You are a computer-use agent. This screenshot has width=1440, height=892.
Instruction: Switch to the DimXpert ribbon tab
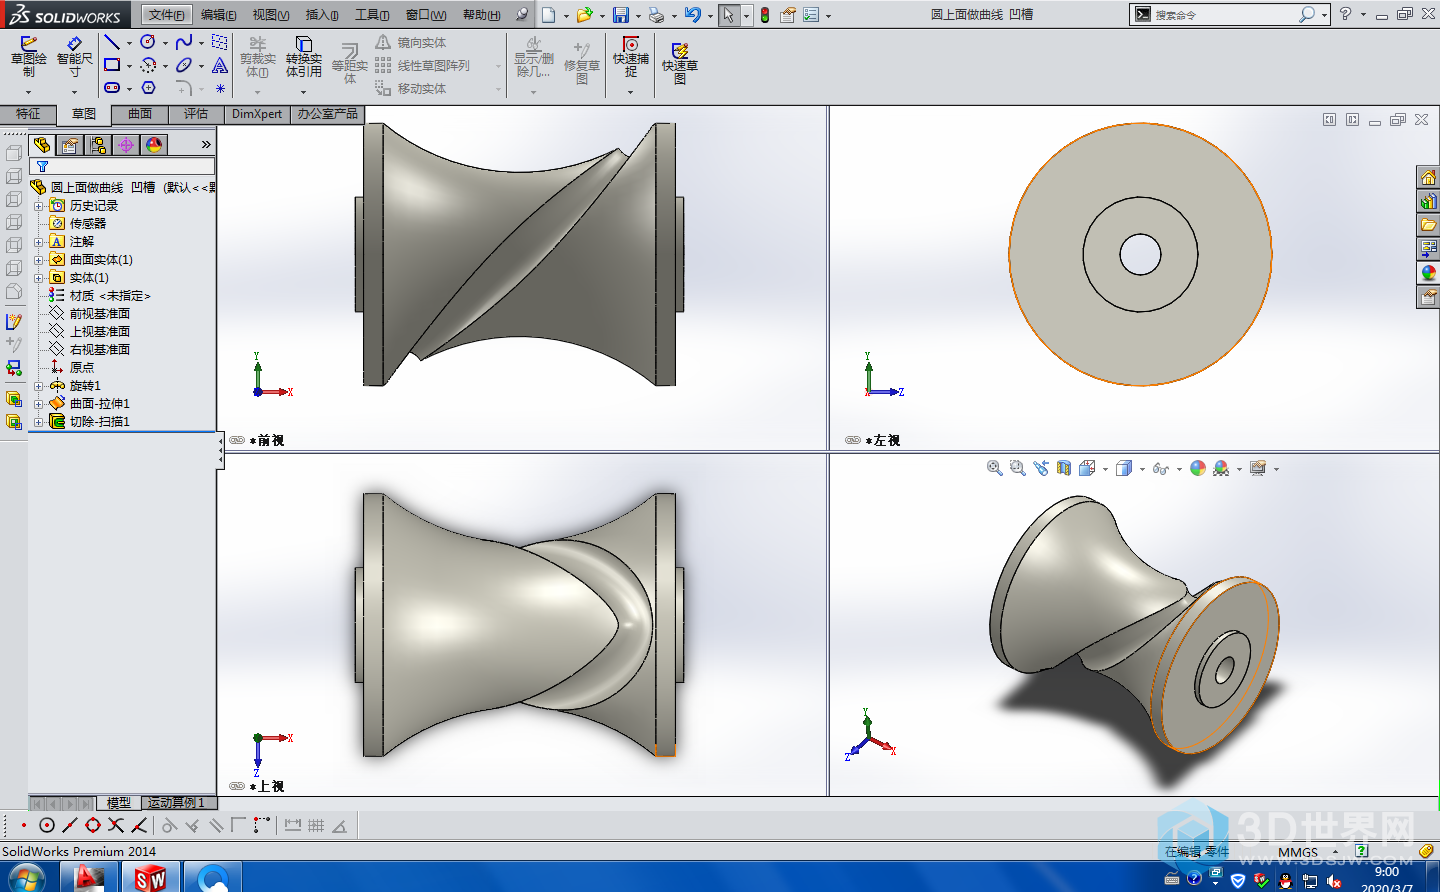point(257,114)
